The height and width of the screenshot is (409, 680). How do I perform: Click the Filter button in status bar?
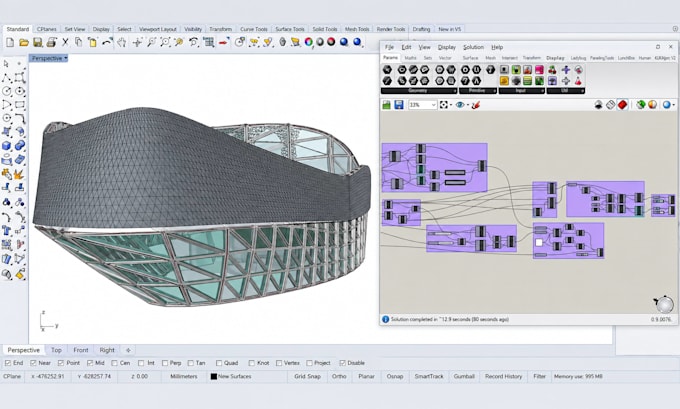(x=539, y=376)
